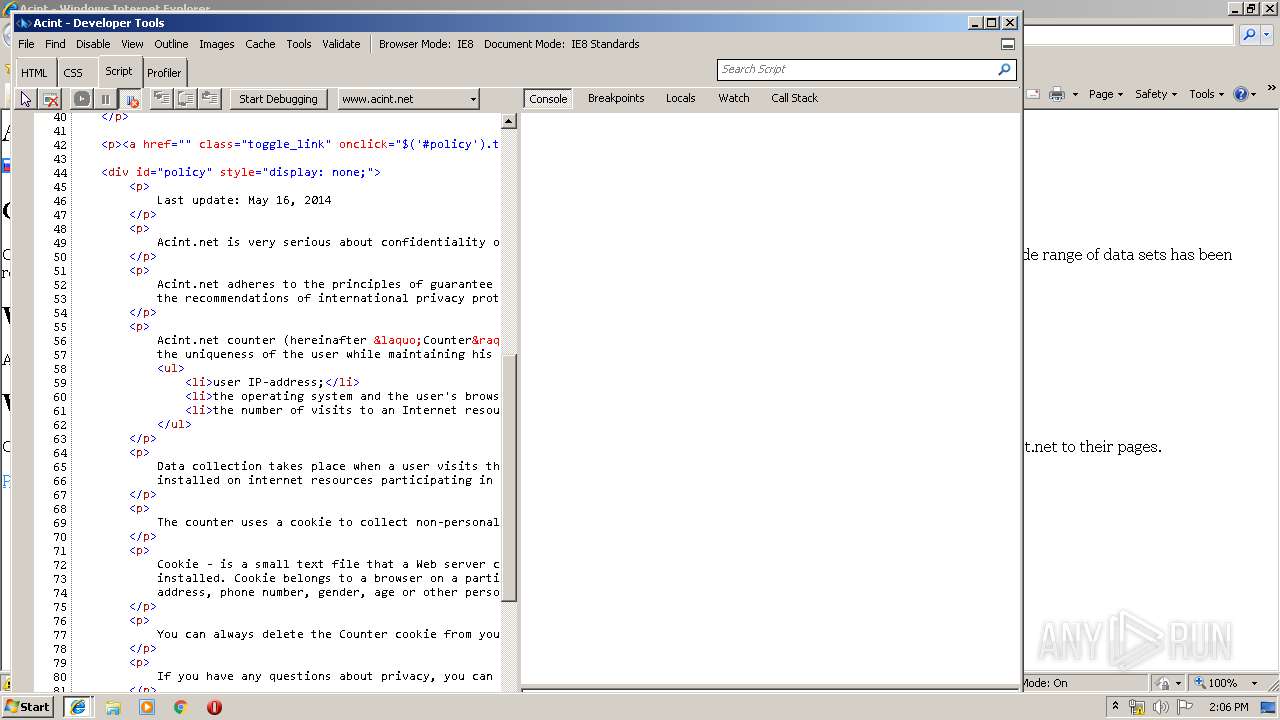Open the IE Tools command bar dropdown
Image resolution: width=1280 pixels, height=720 pixels.
click(1207, 94)
